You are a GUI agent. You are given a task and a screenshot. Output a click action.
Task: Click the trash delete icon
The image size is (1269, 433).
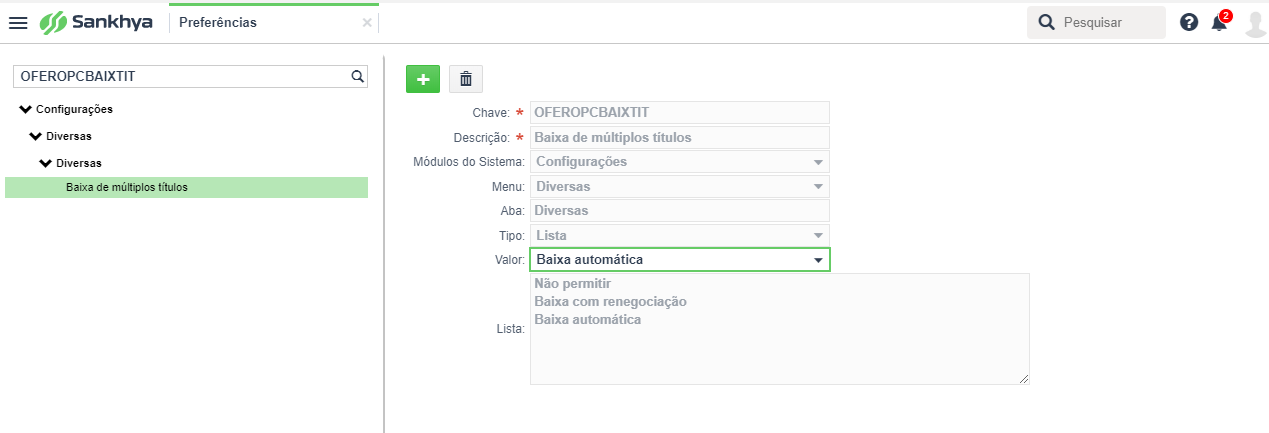pyautogui.click(x=466, y=79)
